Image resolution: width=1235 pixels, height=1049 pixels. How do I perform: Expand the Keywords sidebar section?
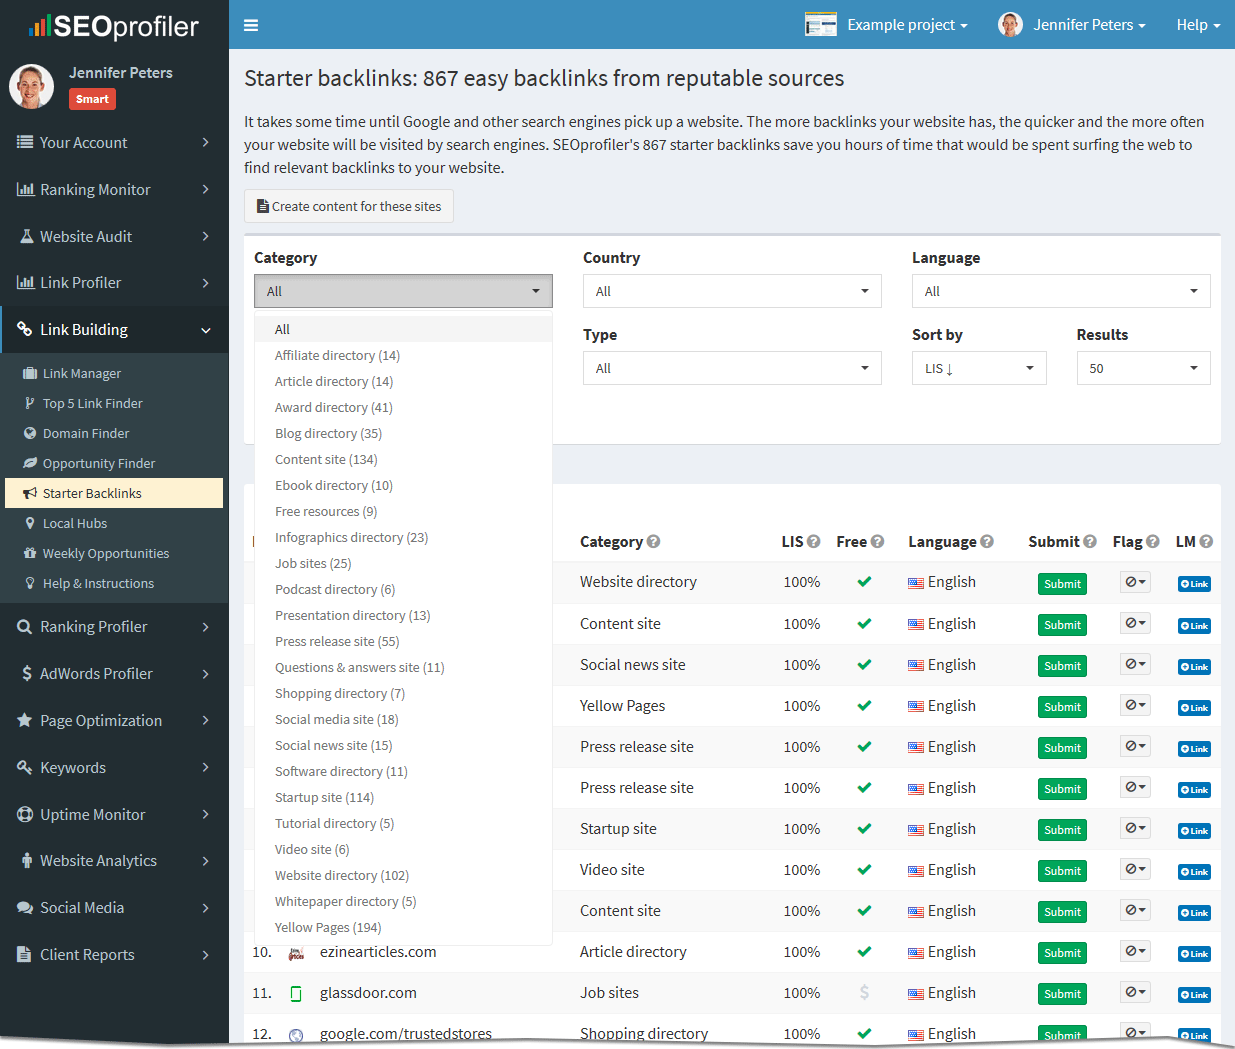(114, 767)
